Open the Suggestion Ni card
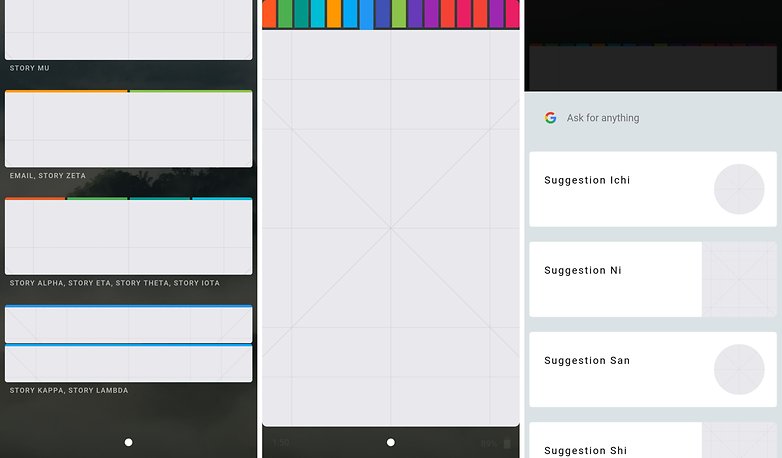The height and width of the screenshot is (458, 782). pyautogui.click(x=653, y=279)
